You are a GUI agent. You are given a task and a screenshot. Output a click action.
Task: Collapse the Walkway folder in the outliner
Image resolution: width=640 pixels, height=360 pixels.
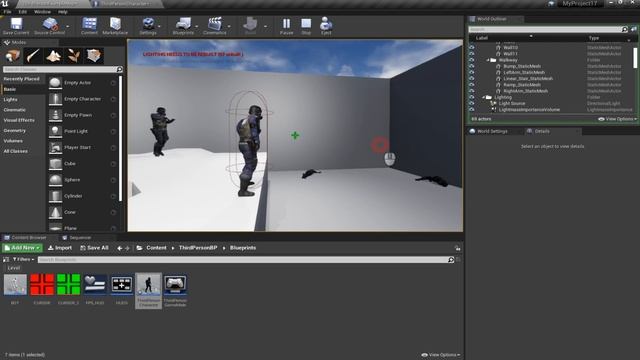[487, 60]
